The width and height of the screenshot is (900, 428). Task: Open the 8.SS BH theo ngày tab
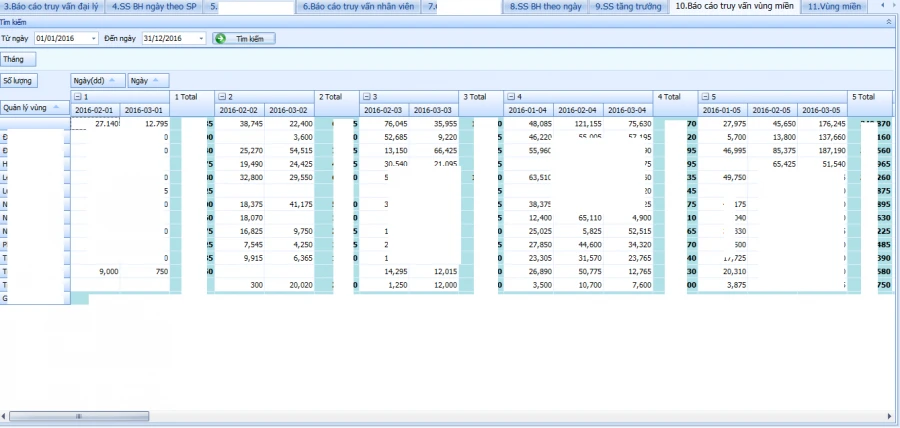coord(545,7)
